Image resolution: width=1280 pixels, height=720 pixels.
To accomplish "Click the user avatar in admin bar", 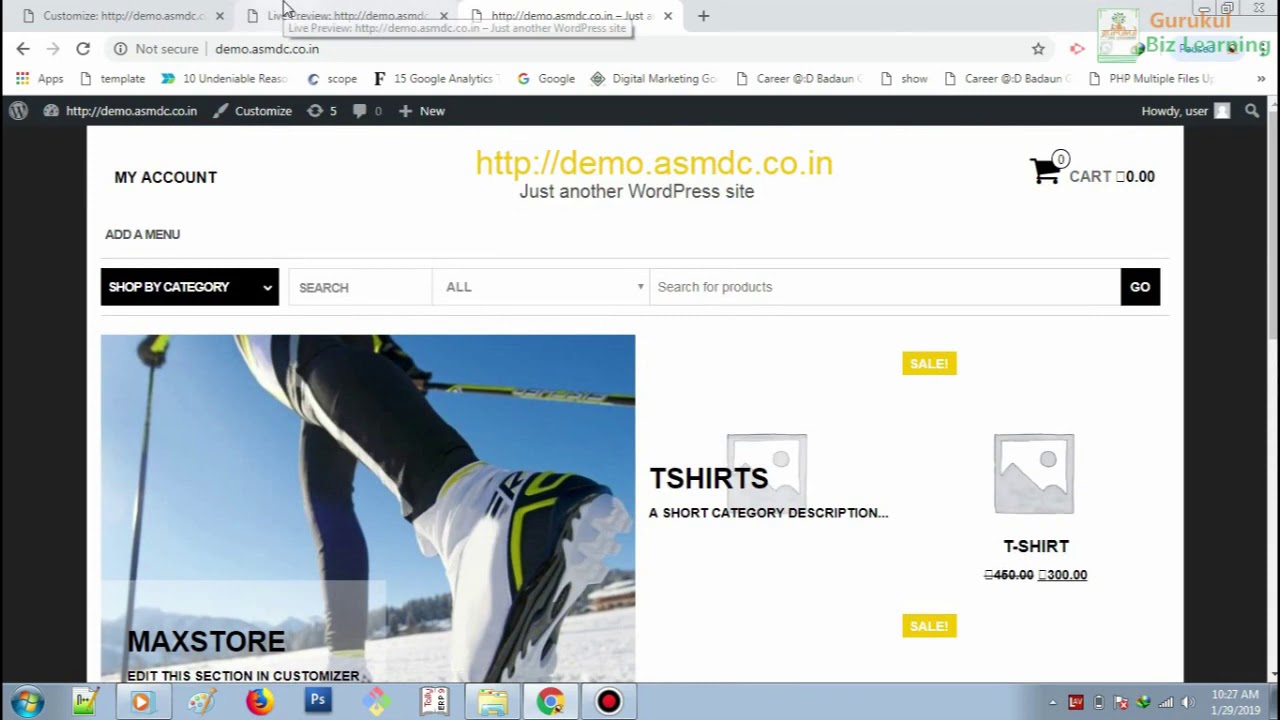I will (1222, 111).
